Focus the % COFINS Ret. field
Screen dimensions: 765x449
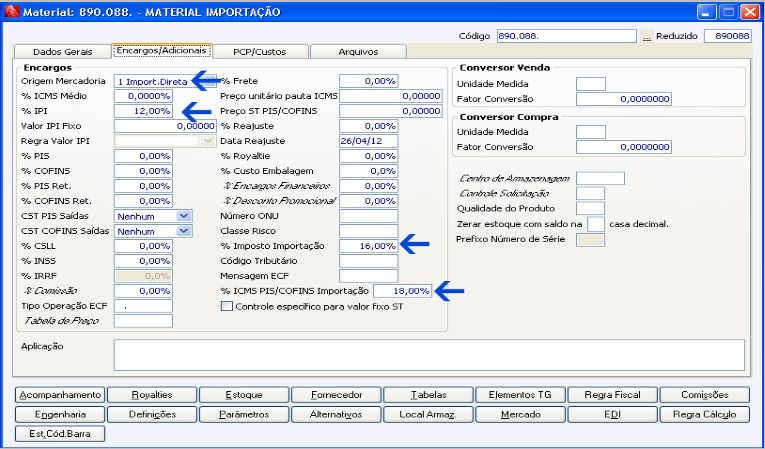point(143,201)
